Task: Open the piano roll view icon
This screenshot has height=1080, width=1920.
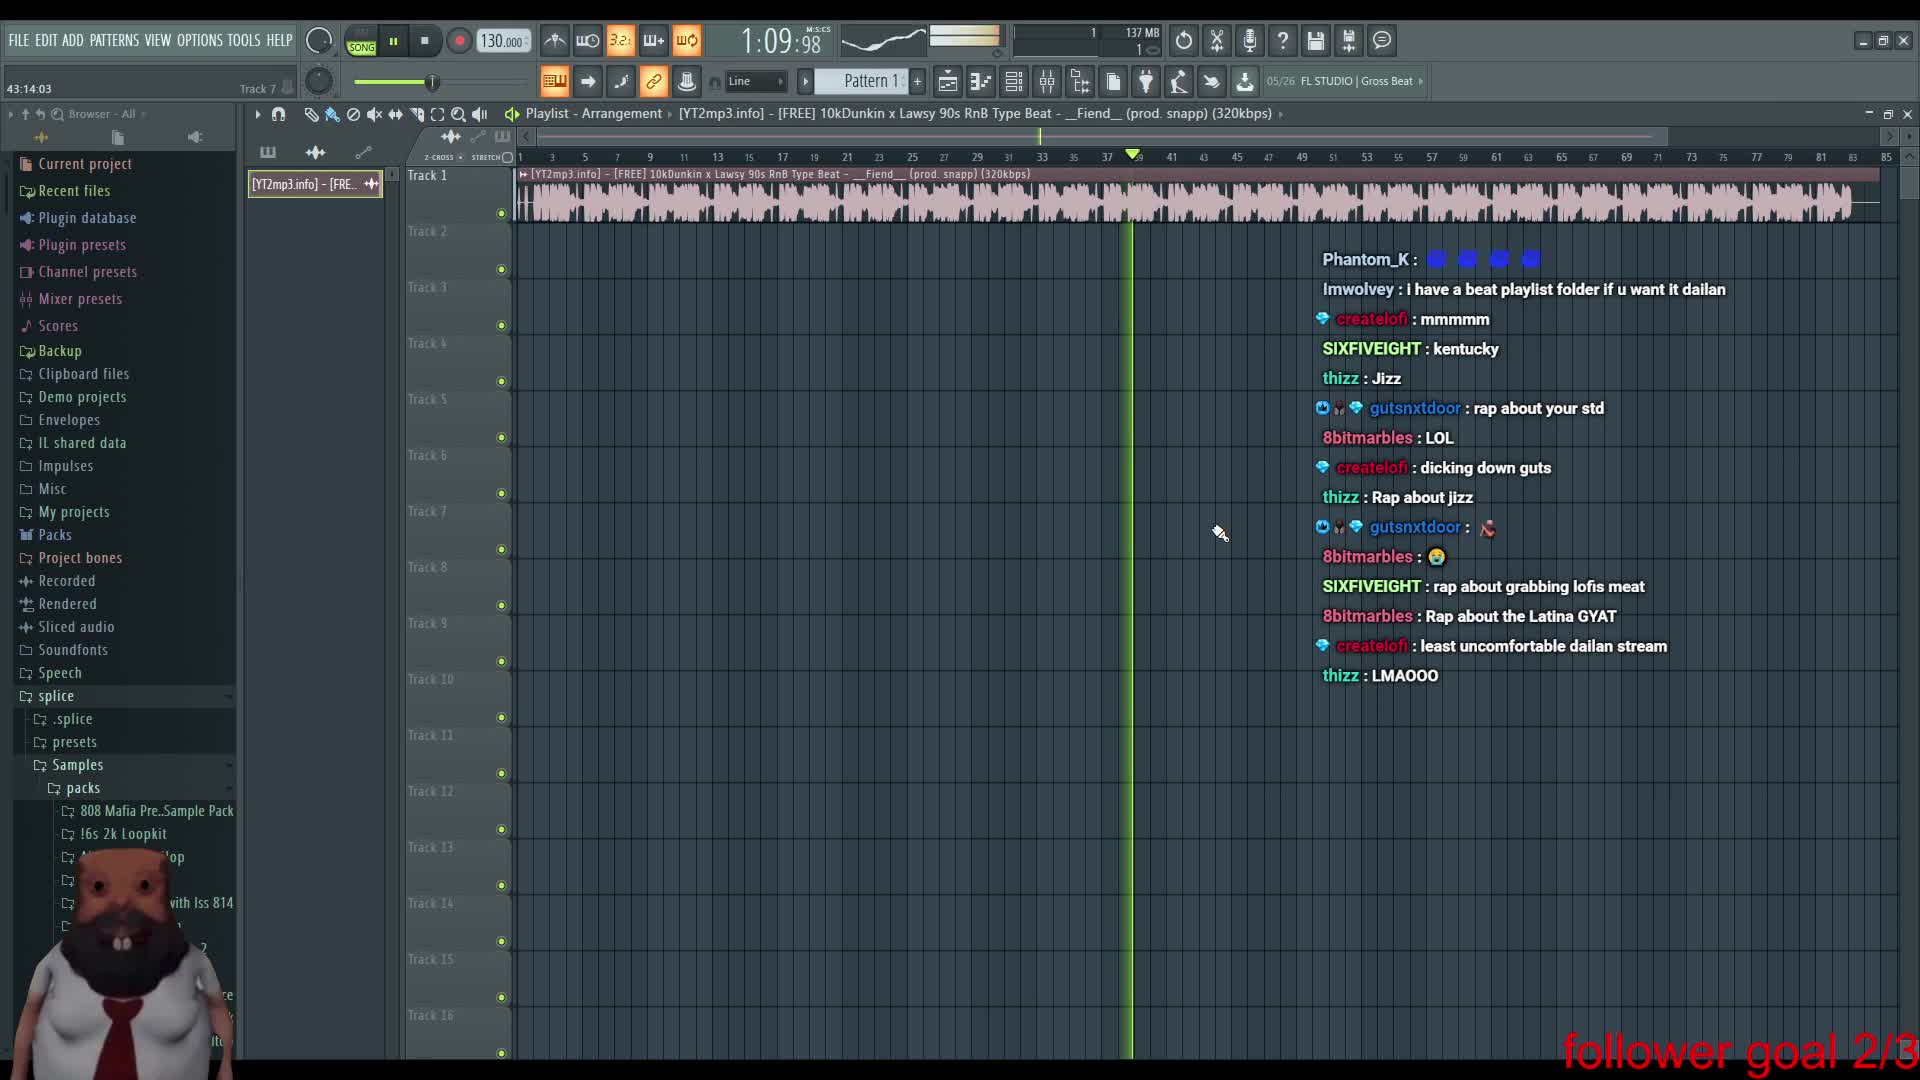Action: coord(981,82)
